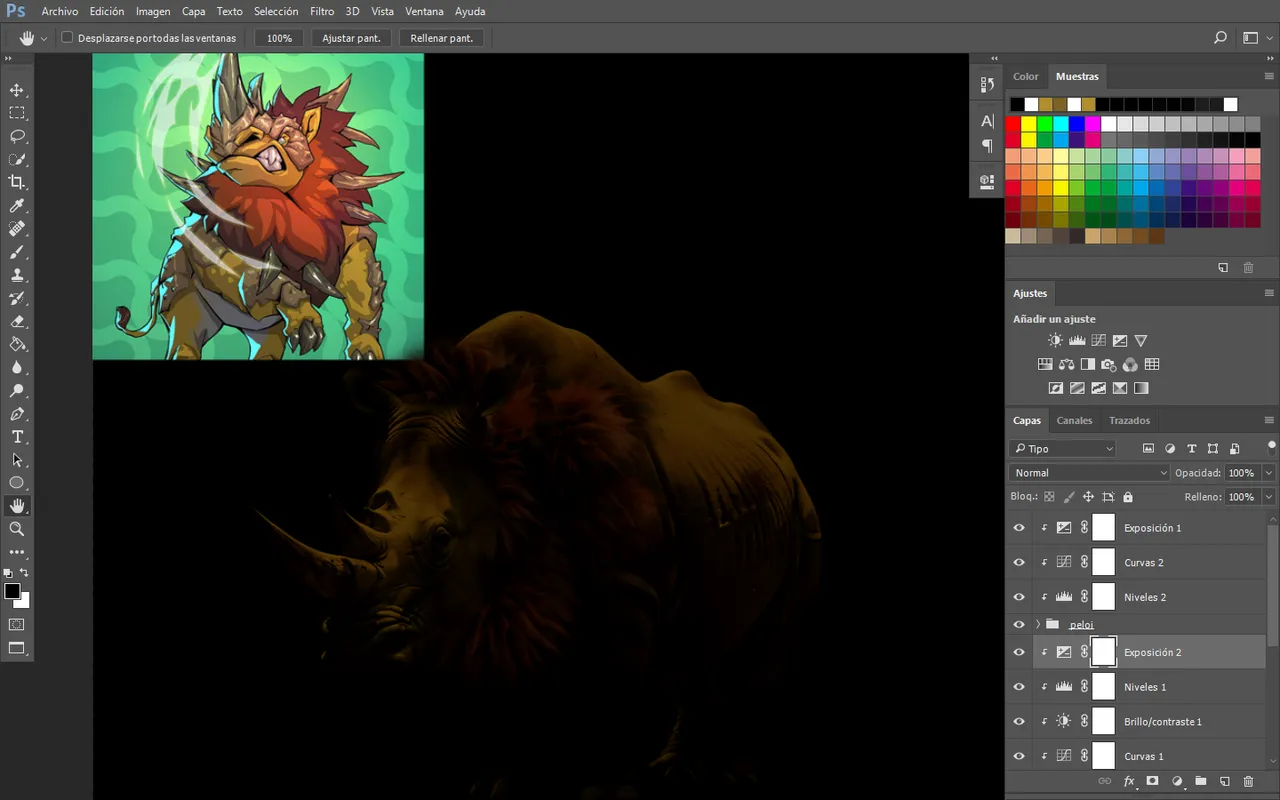
Task: Click the 100% zoom button
Action: (x=279, y=38)
